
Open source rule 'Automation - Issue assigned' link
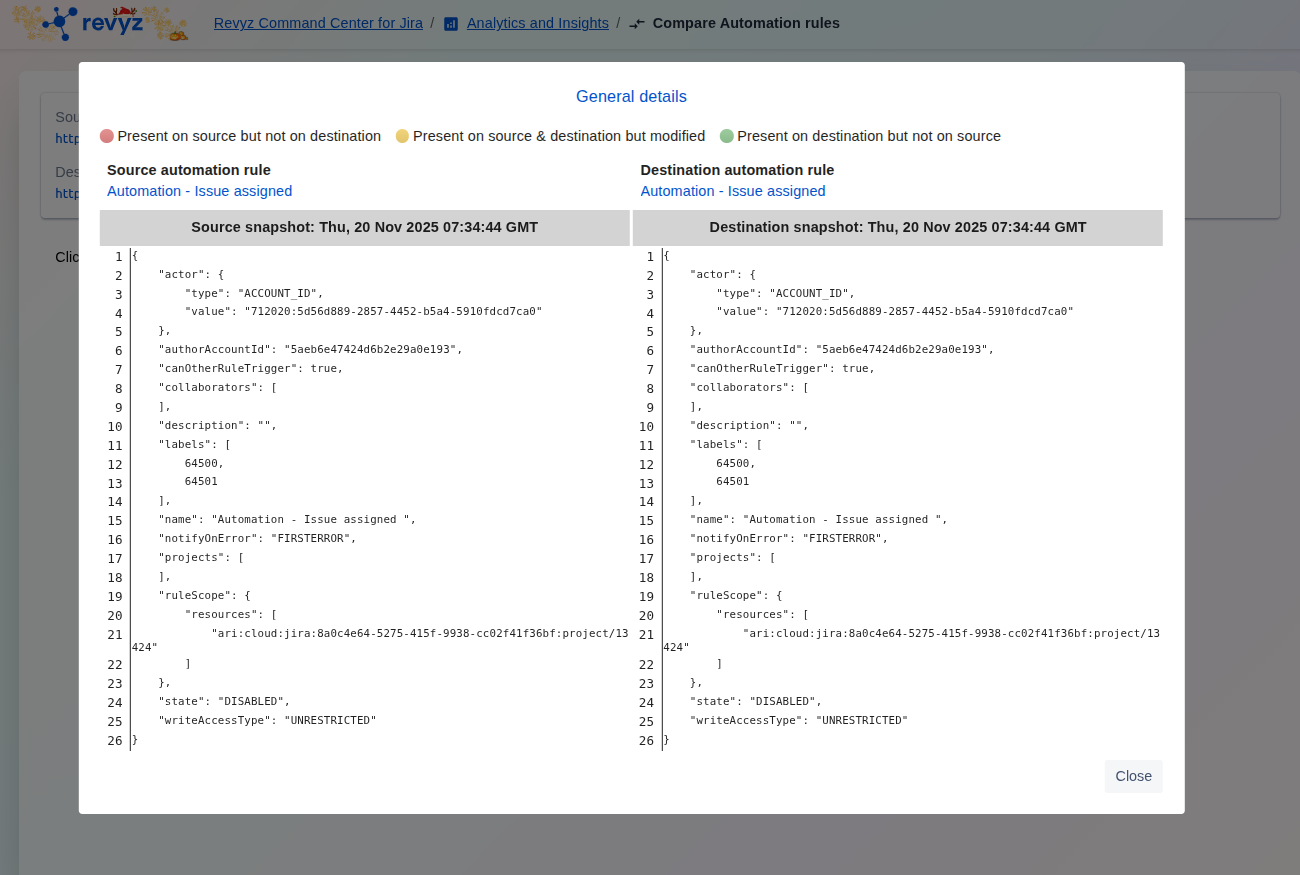[200, 191]
